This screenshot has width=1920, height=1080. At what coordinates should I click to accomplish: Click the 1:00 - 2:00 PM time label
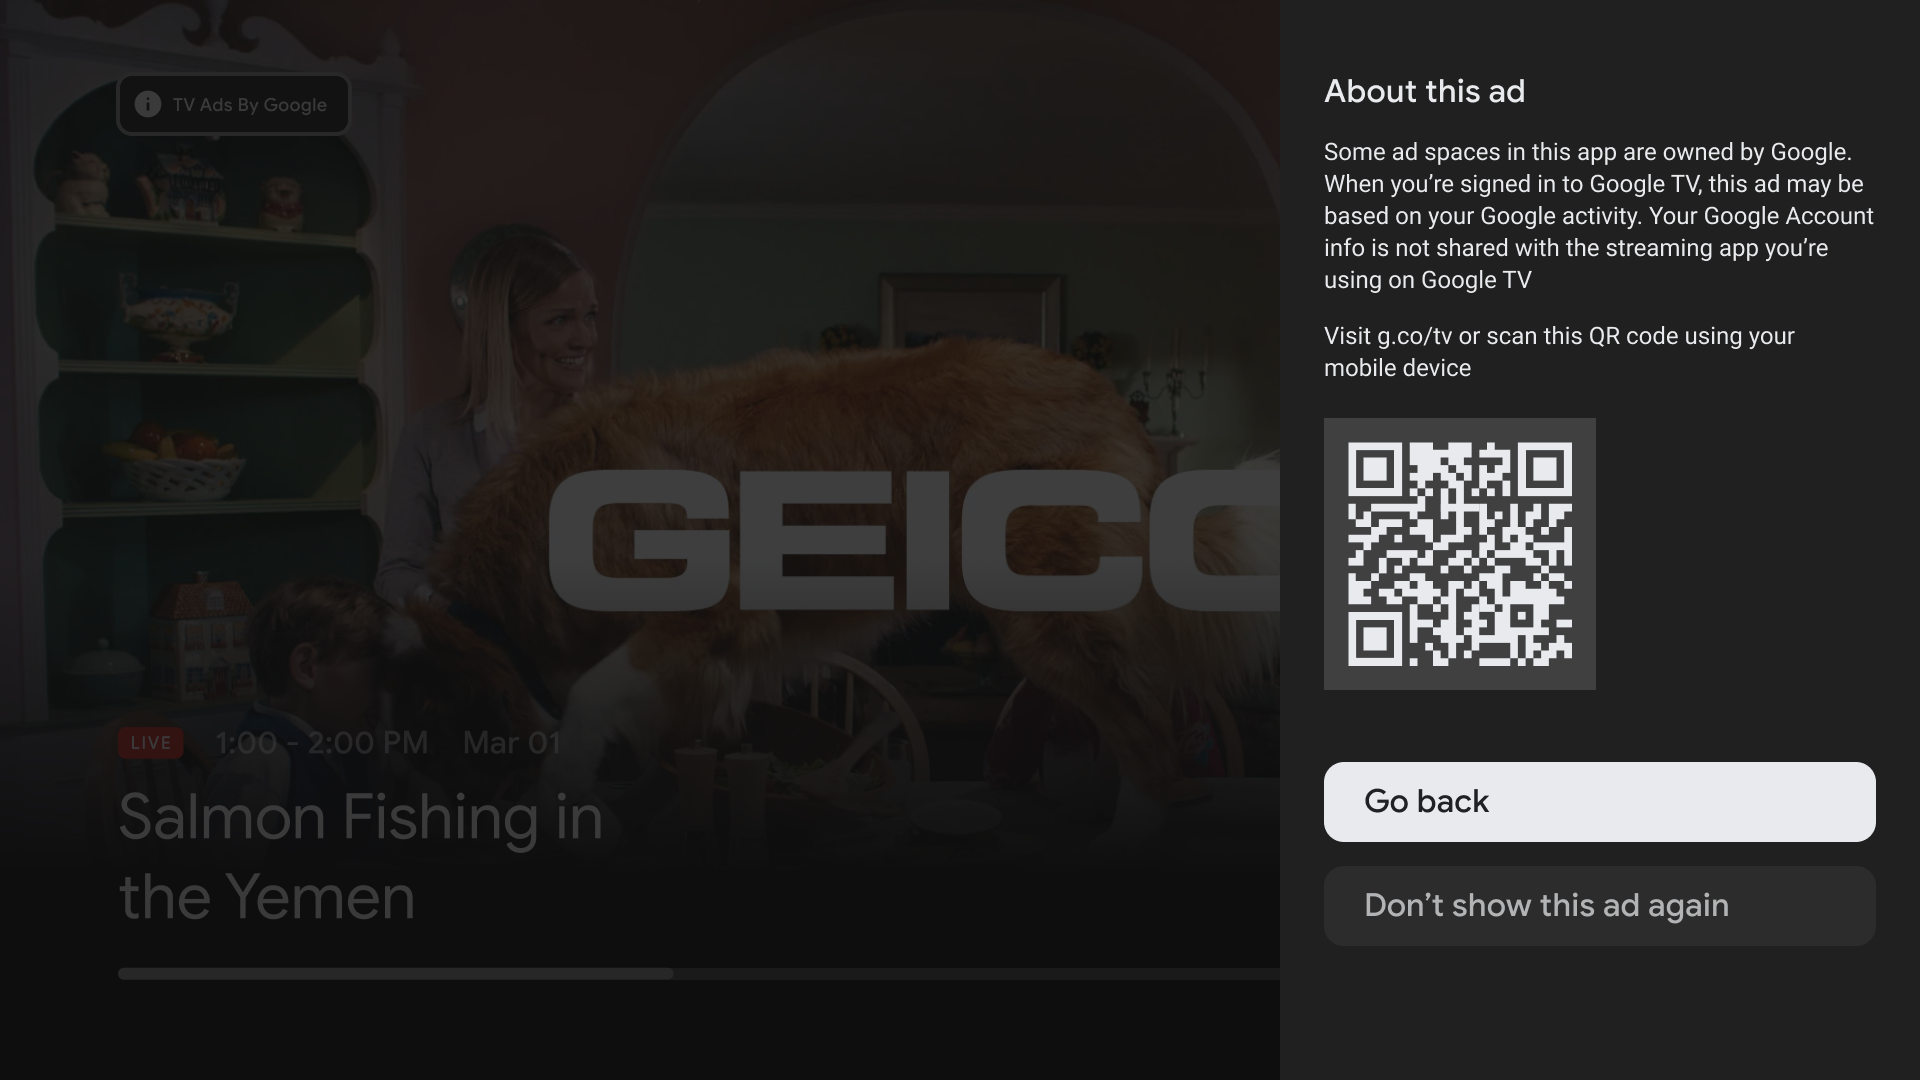[321, 743]
